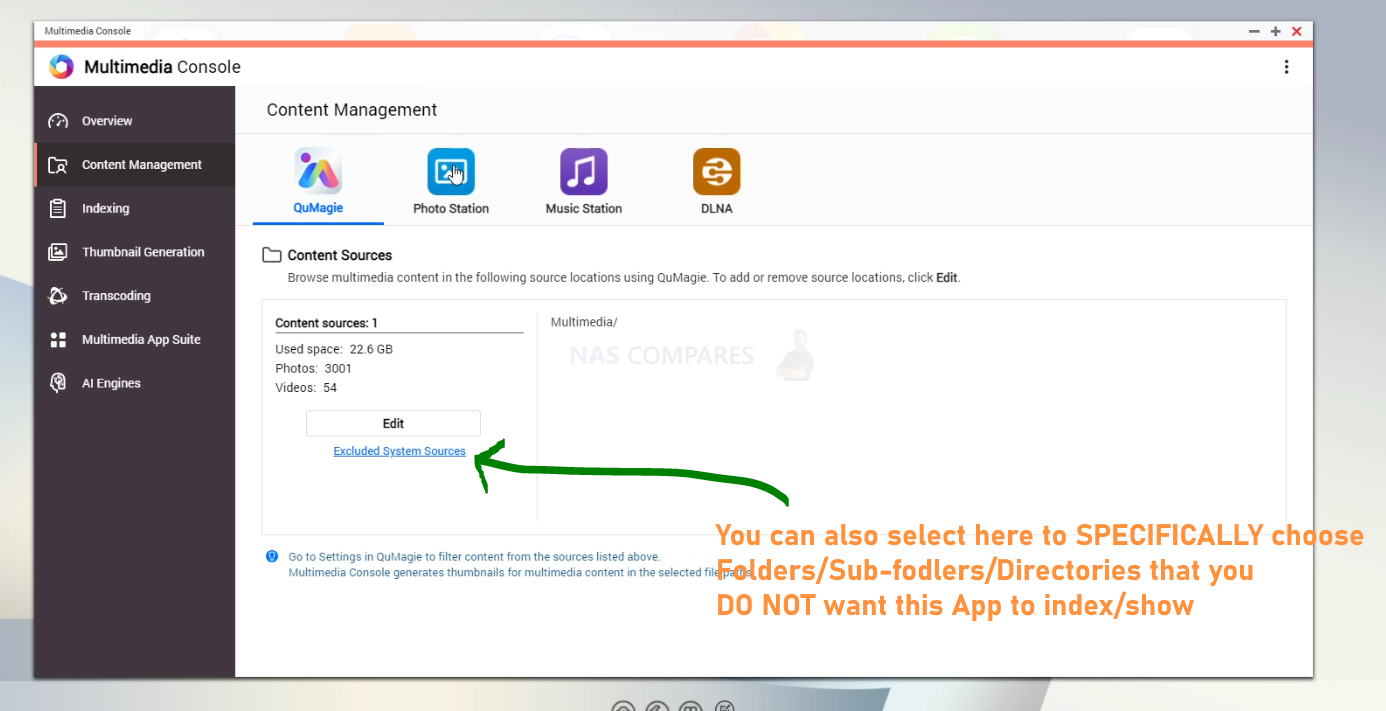
Task: Click the 'Content sources: 1' heading
Action: pyautogui.click(x=326, y=323)
